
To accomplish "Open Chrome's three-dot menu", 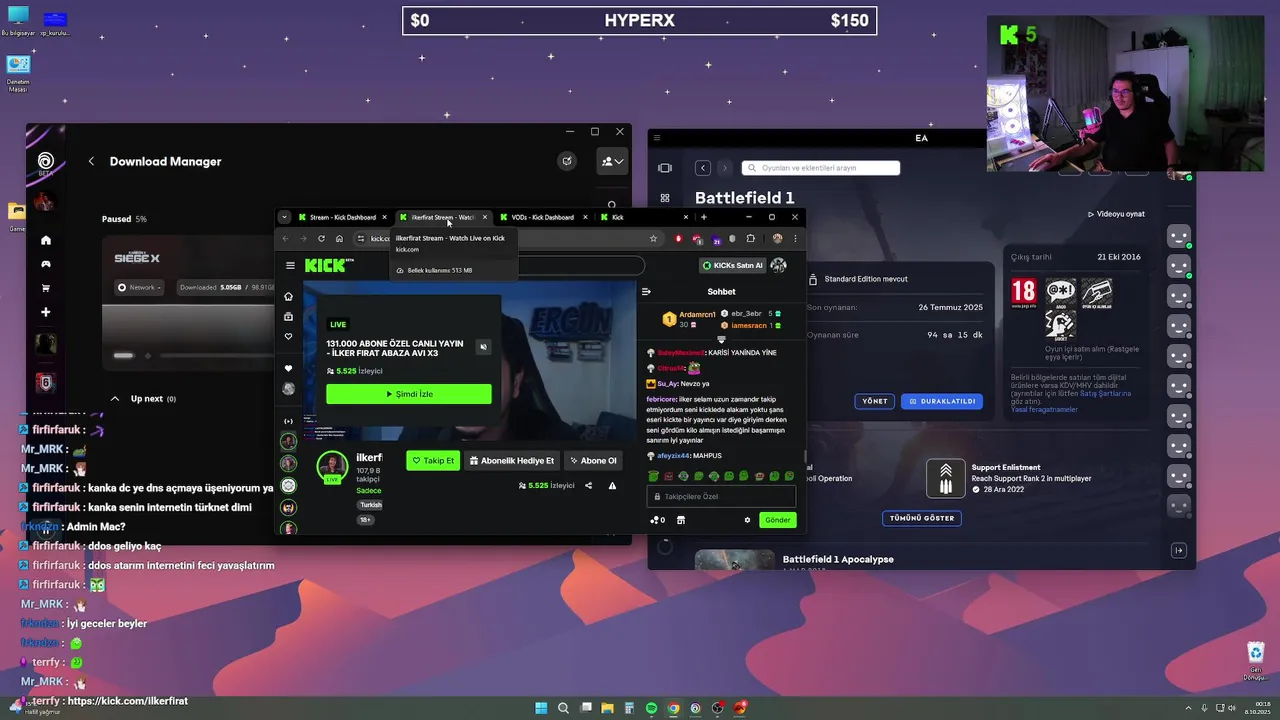I will 796,238.
